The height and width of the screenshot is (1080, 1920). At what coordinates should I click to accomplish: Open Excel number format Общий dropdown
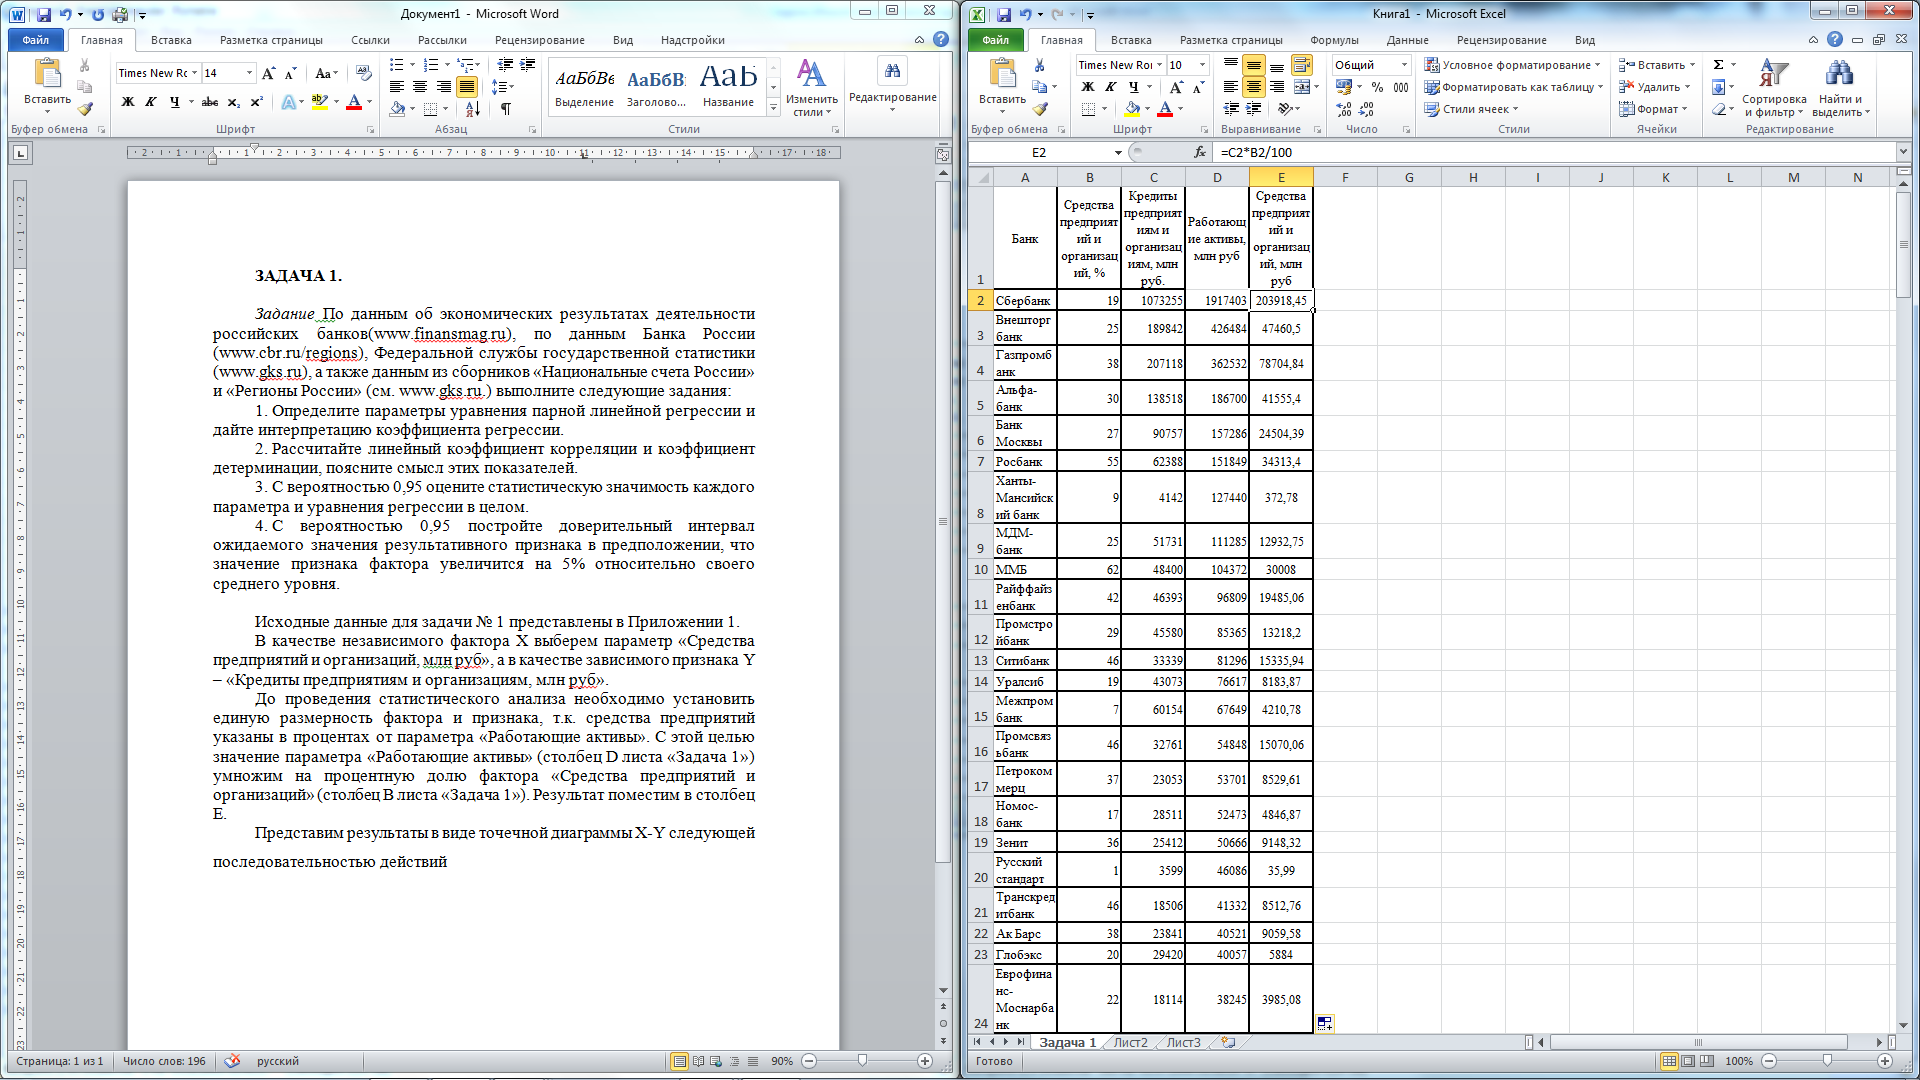tap(1404, 65)
